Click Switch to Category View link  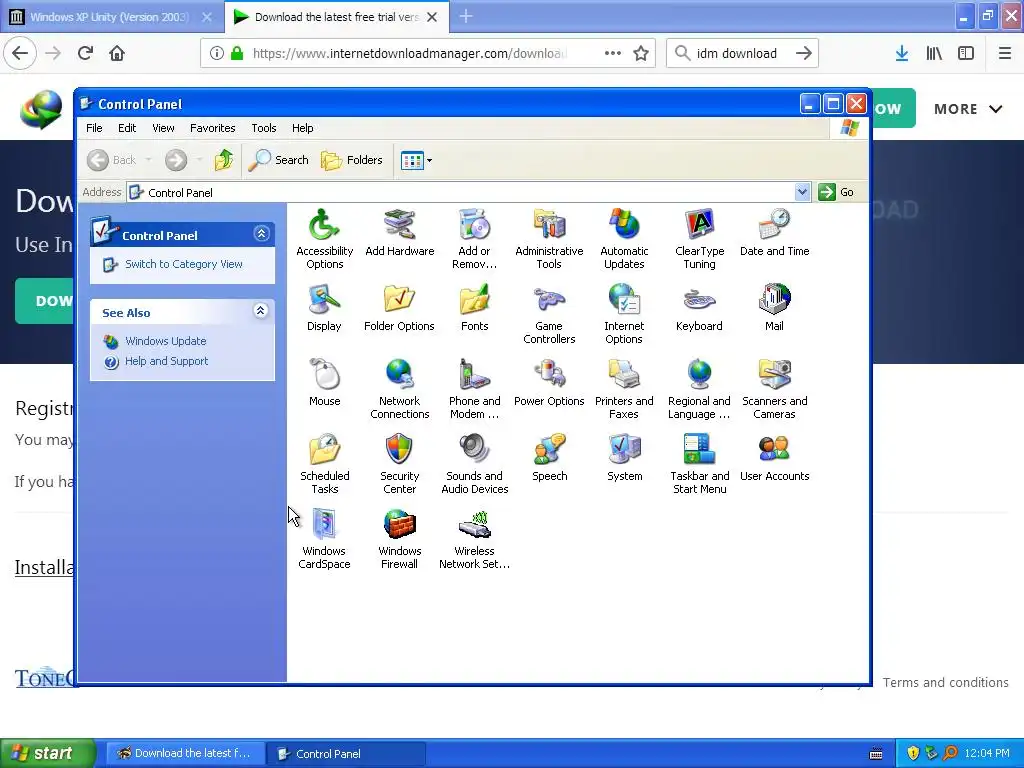point(184,264)
